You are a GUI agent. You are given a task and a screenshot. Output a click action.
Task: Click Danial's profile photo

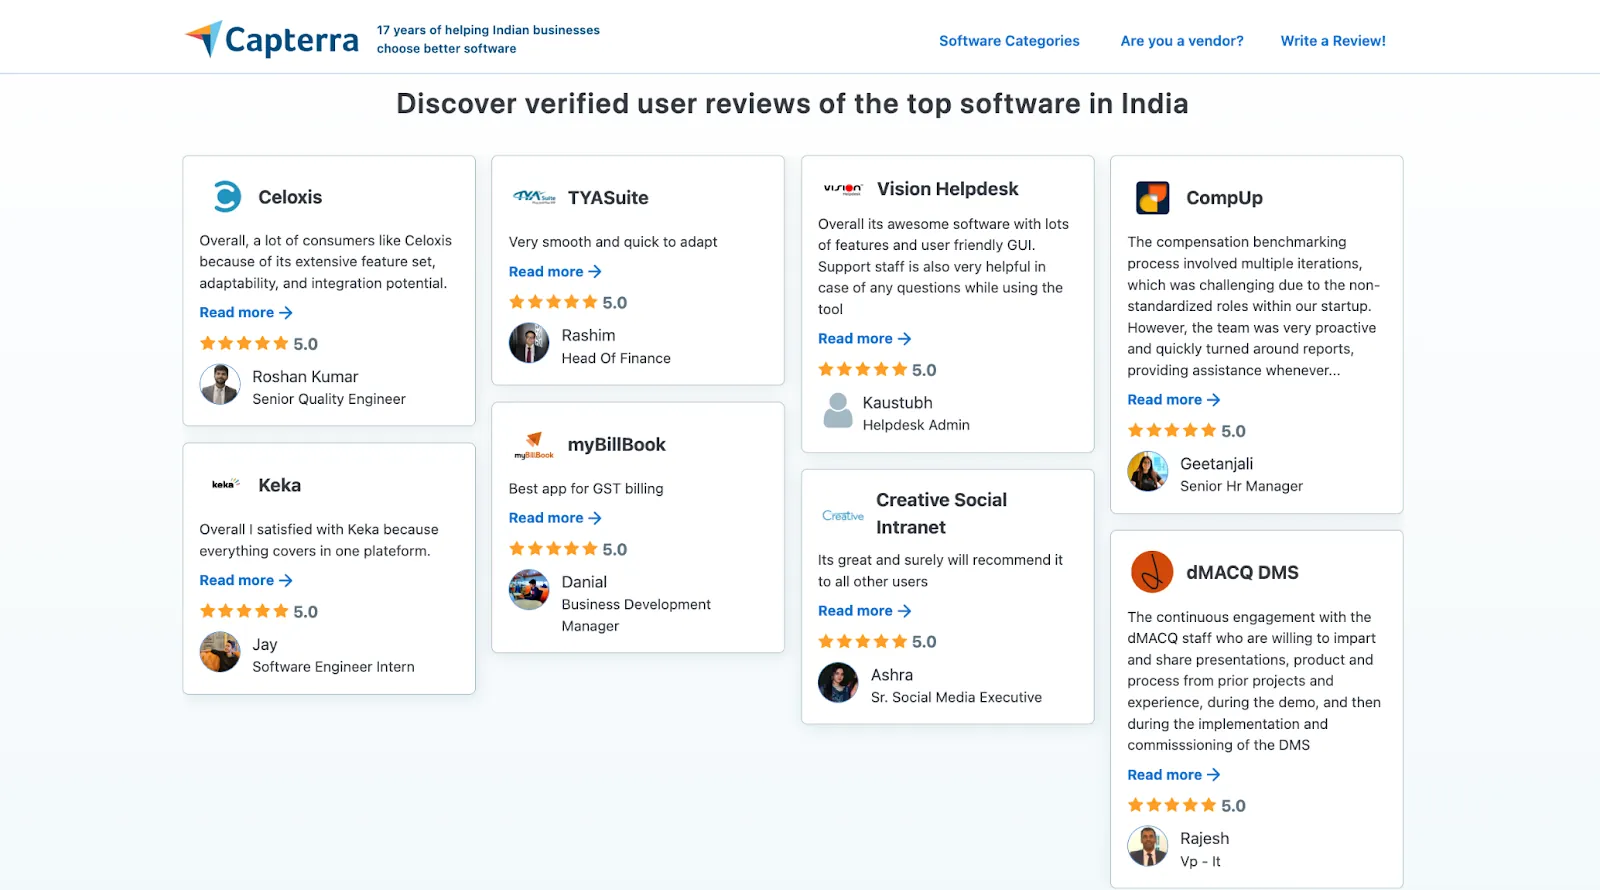[529, 590]
